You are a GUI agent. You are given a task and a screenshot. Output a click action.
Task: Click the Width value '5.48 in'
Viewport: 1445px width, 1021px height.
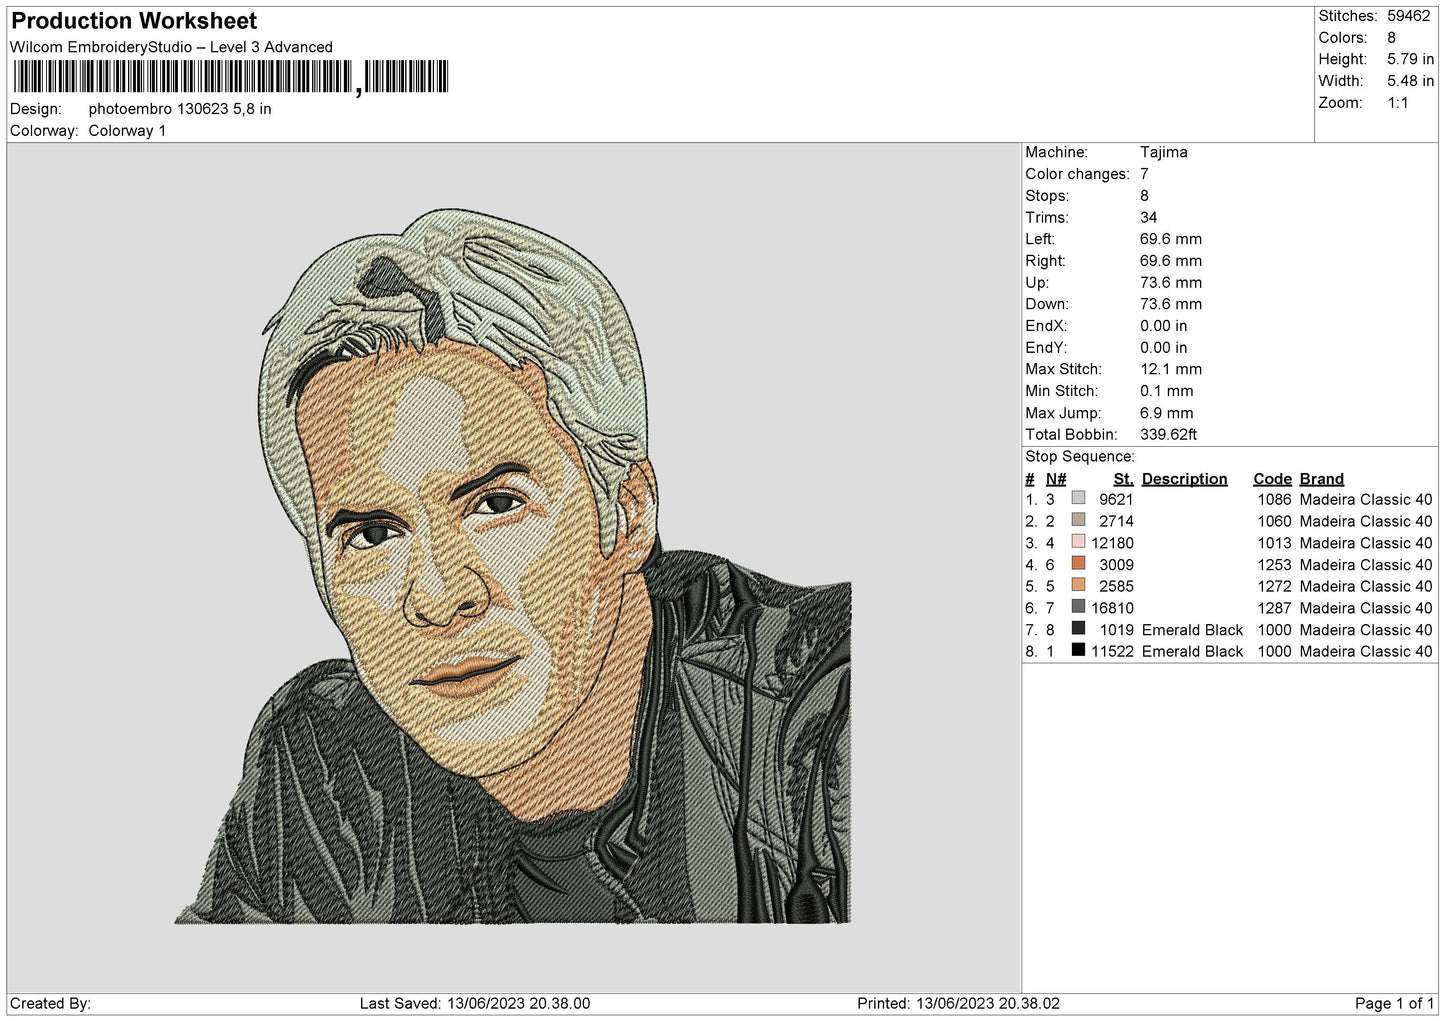pyautogui.click(x=1410, y=81)
